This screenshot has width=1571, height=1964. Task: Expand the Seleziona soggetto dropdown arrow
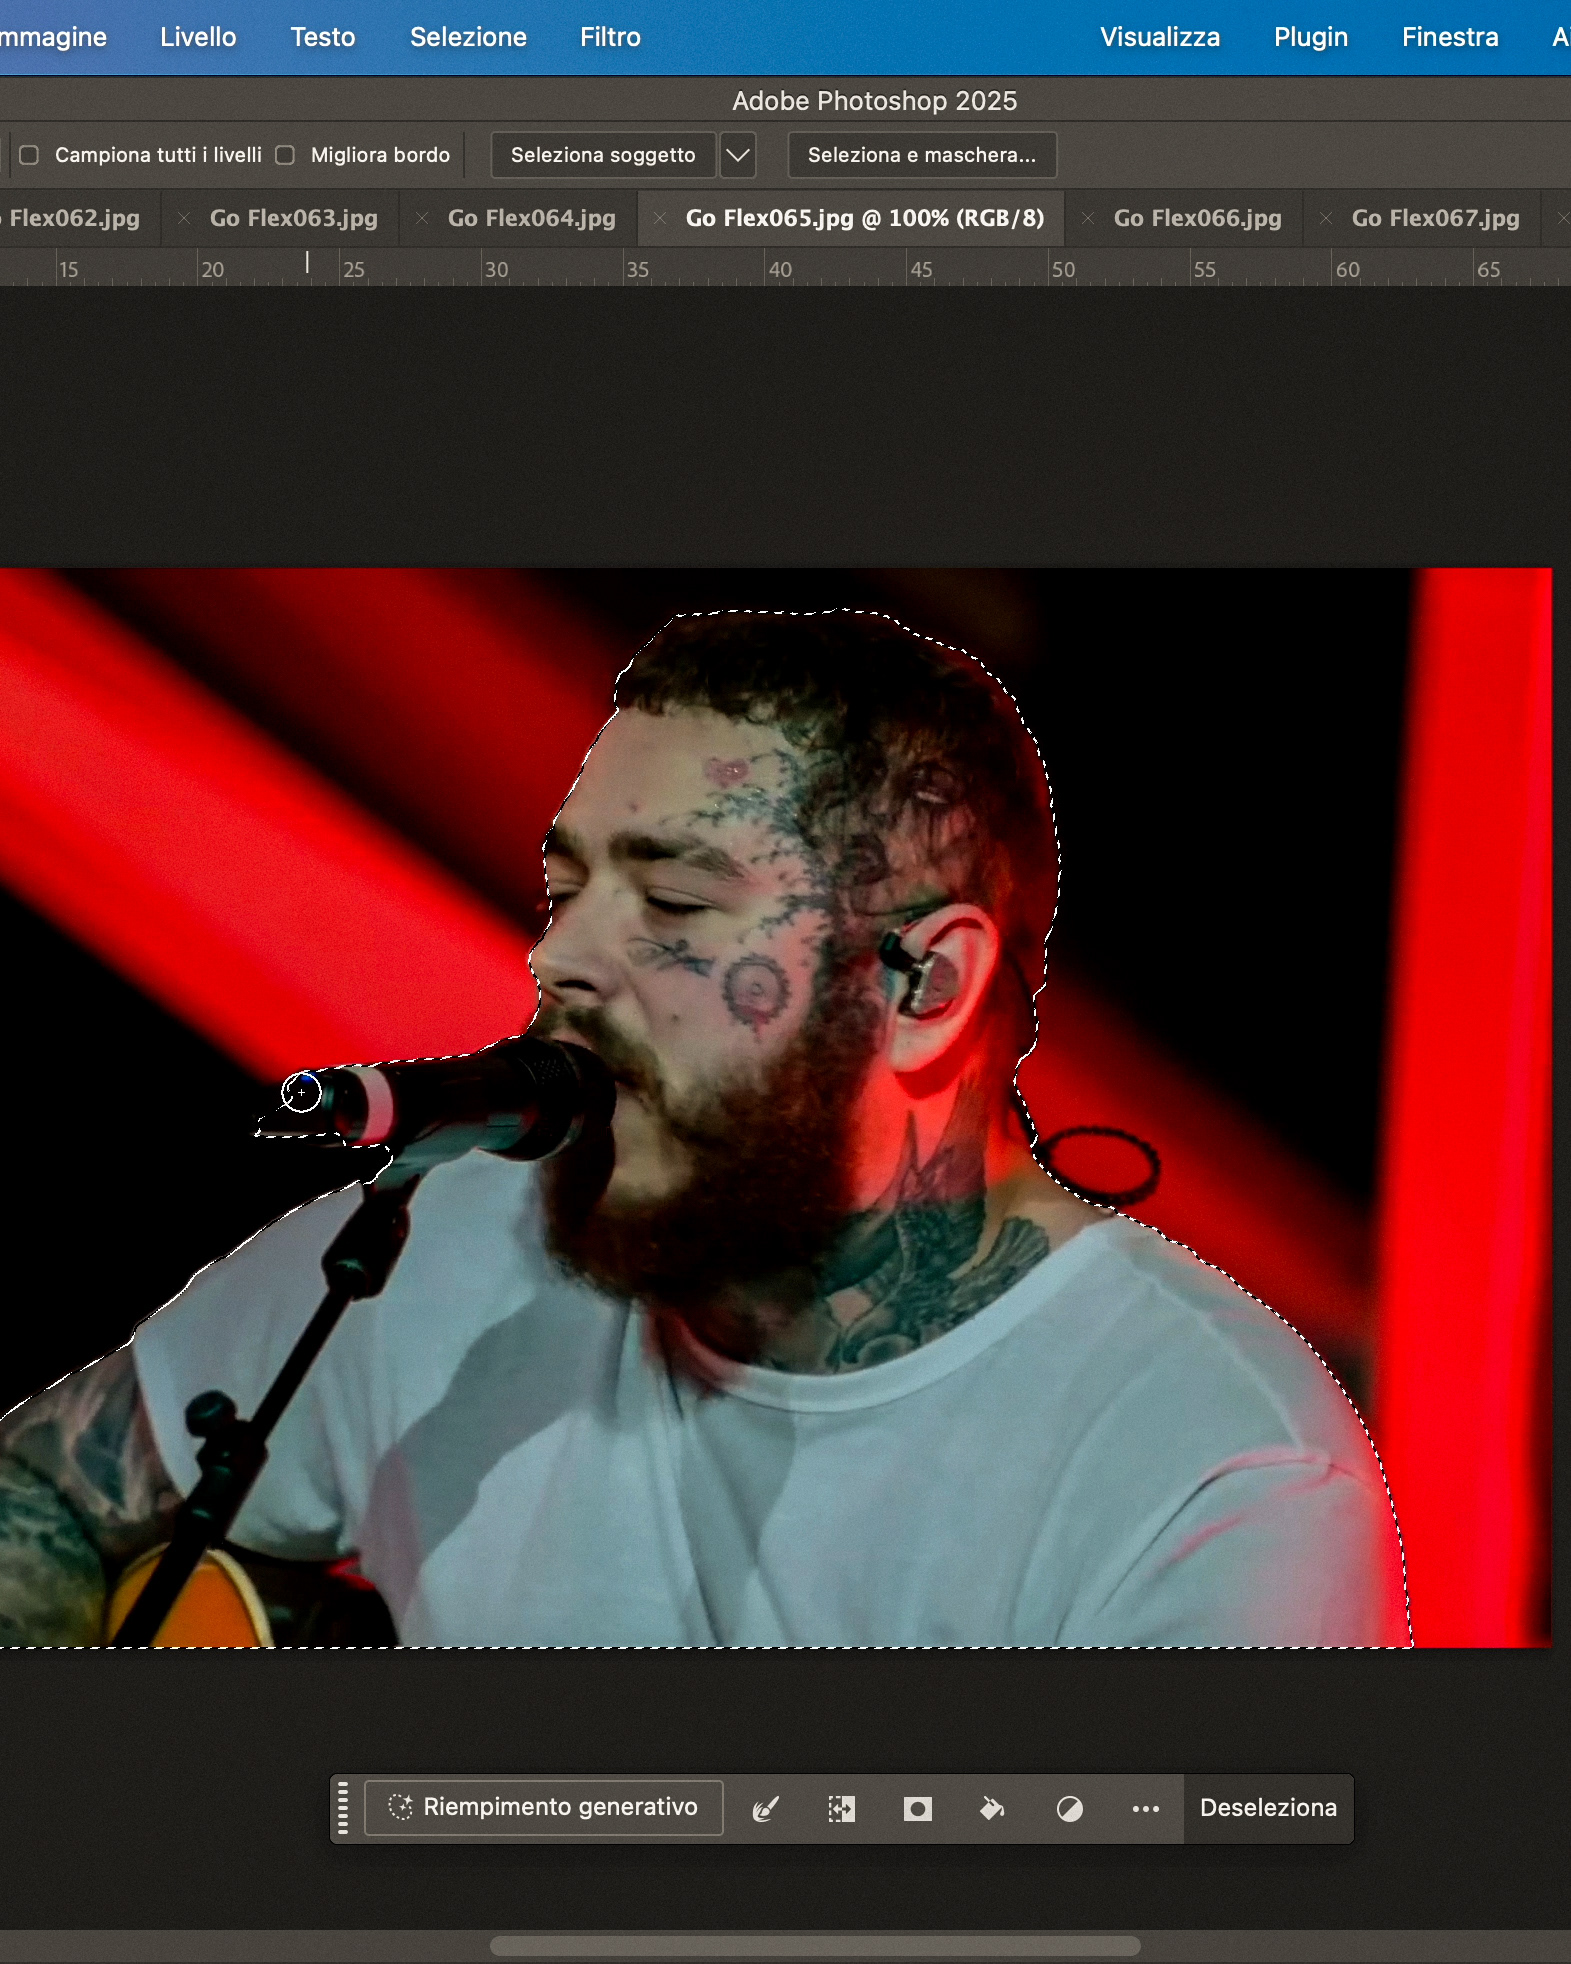click(x=737, y=155)
